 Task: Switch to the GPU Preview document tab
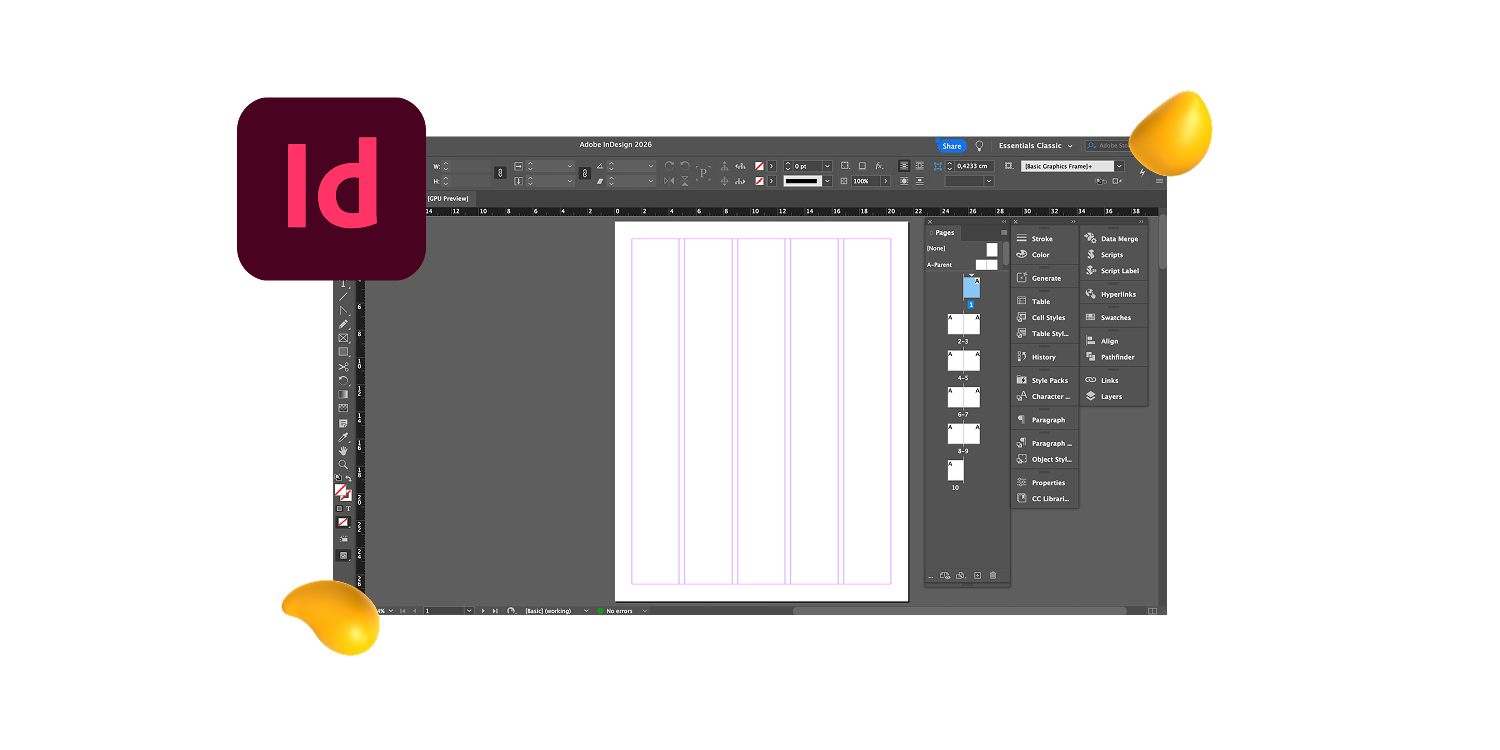coord(448,198)
